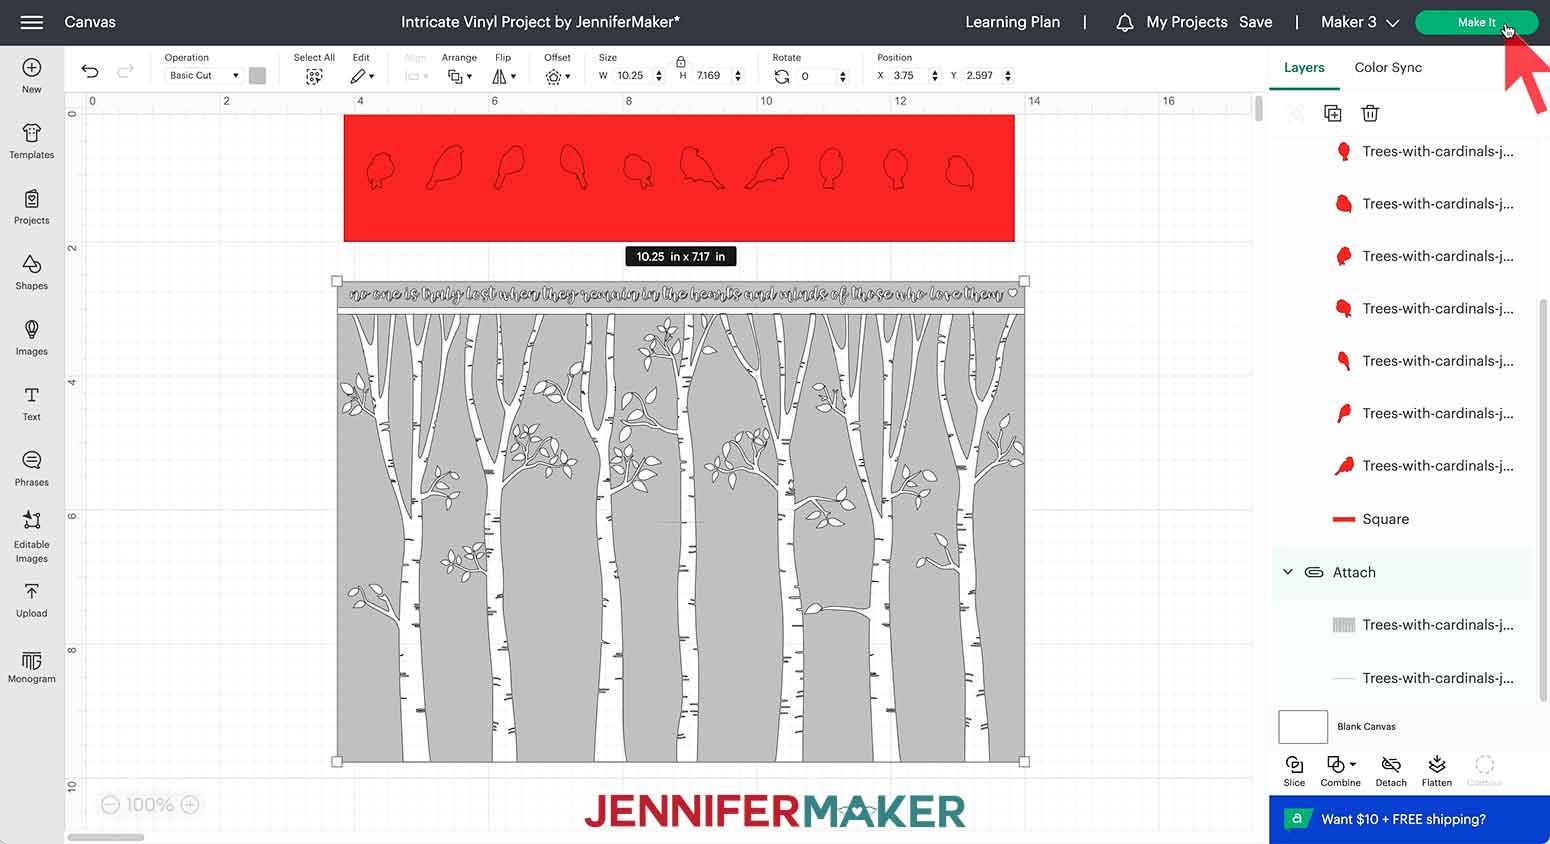Open the Operation Basic Cut dropdown
The image size is (1550, 844).
pos(204,76)
